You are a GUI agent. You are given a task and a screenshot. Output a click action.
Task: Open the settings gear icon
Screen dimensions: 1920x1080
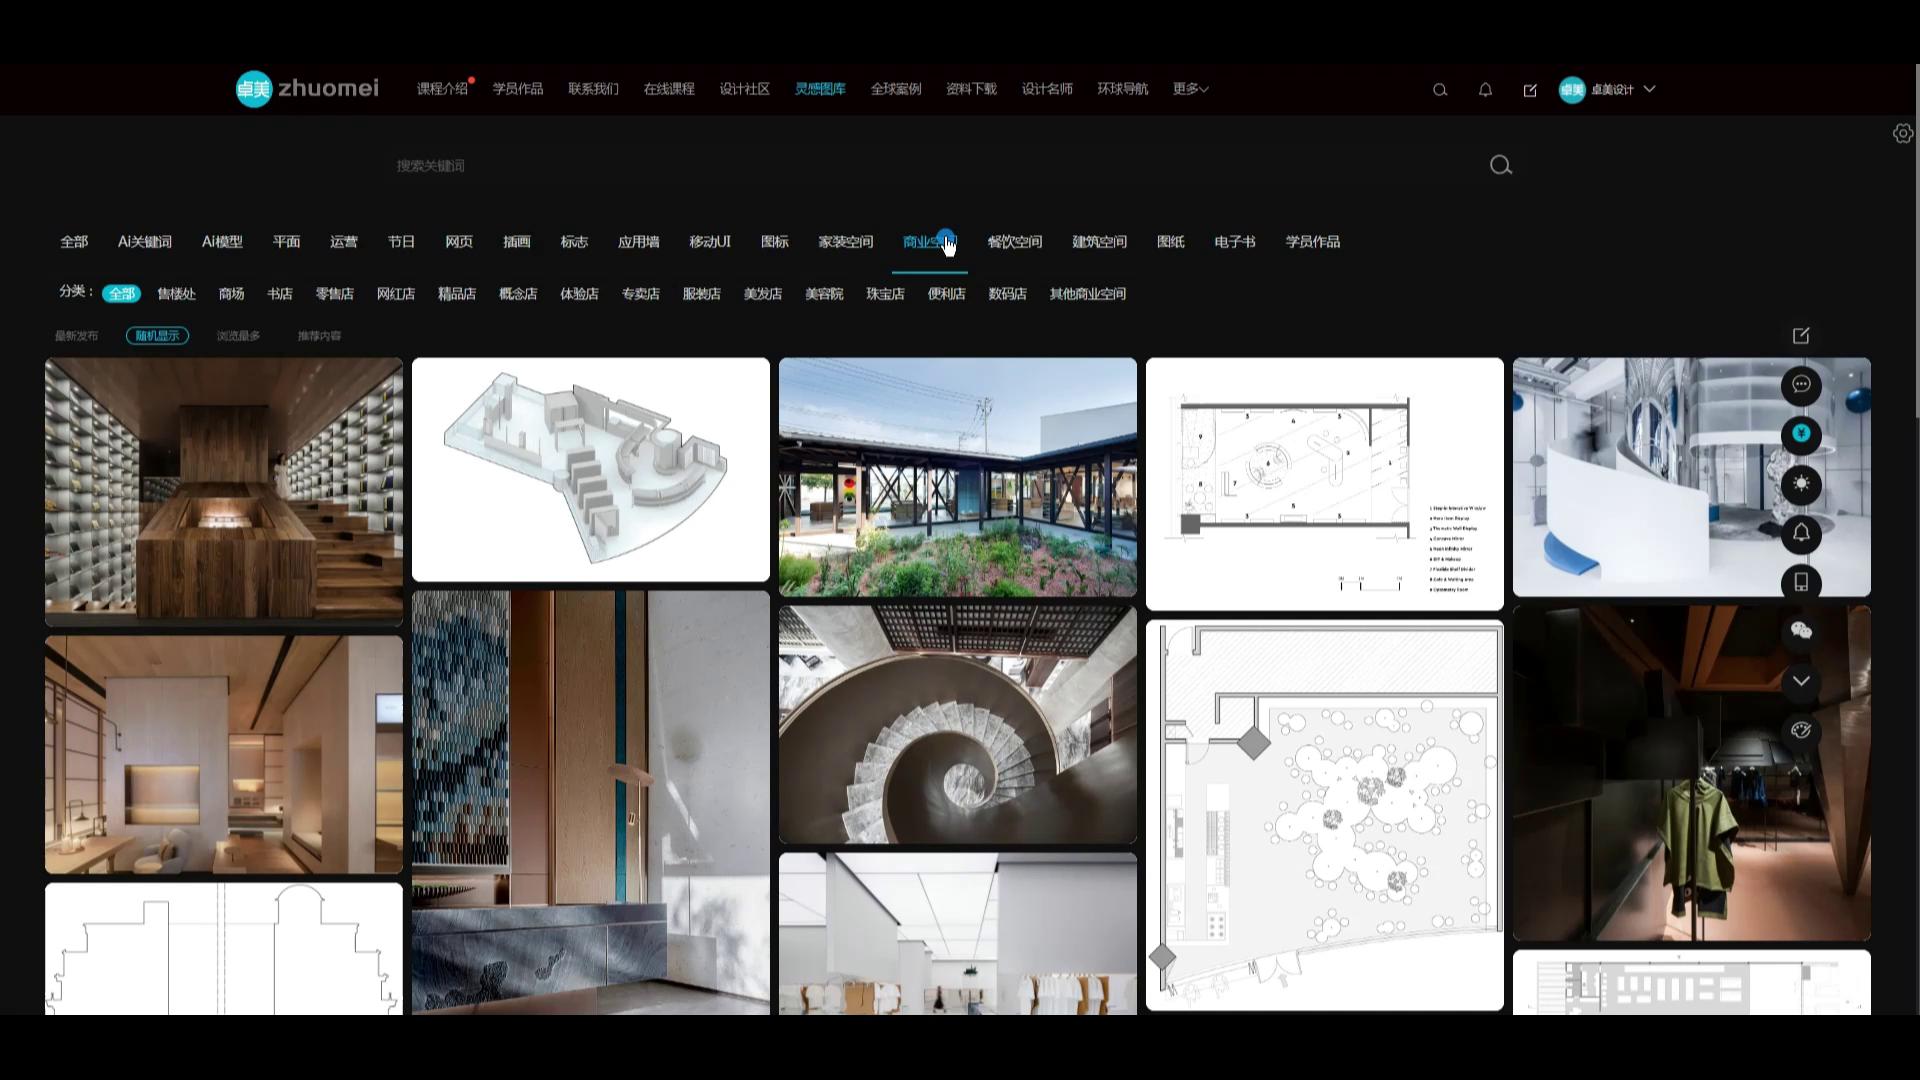[1902, 133]
